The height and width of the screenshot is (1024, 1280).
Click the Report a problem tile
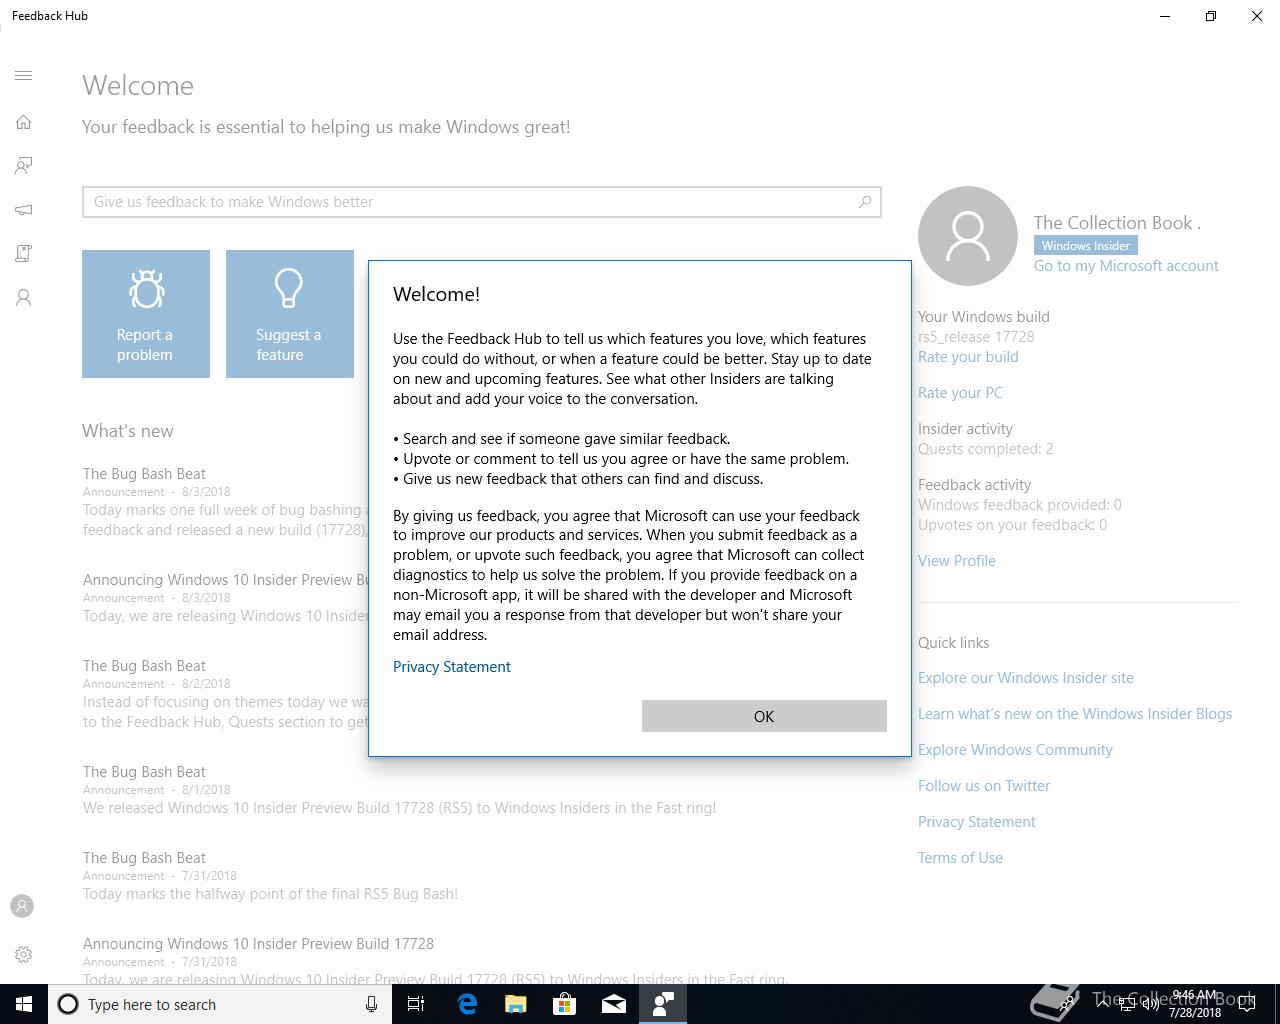(x=146, y=314)
